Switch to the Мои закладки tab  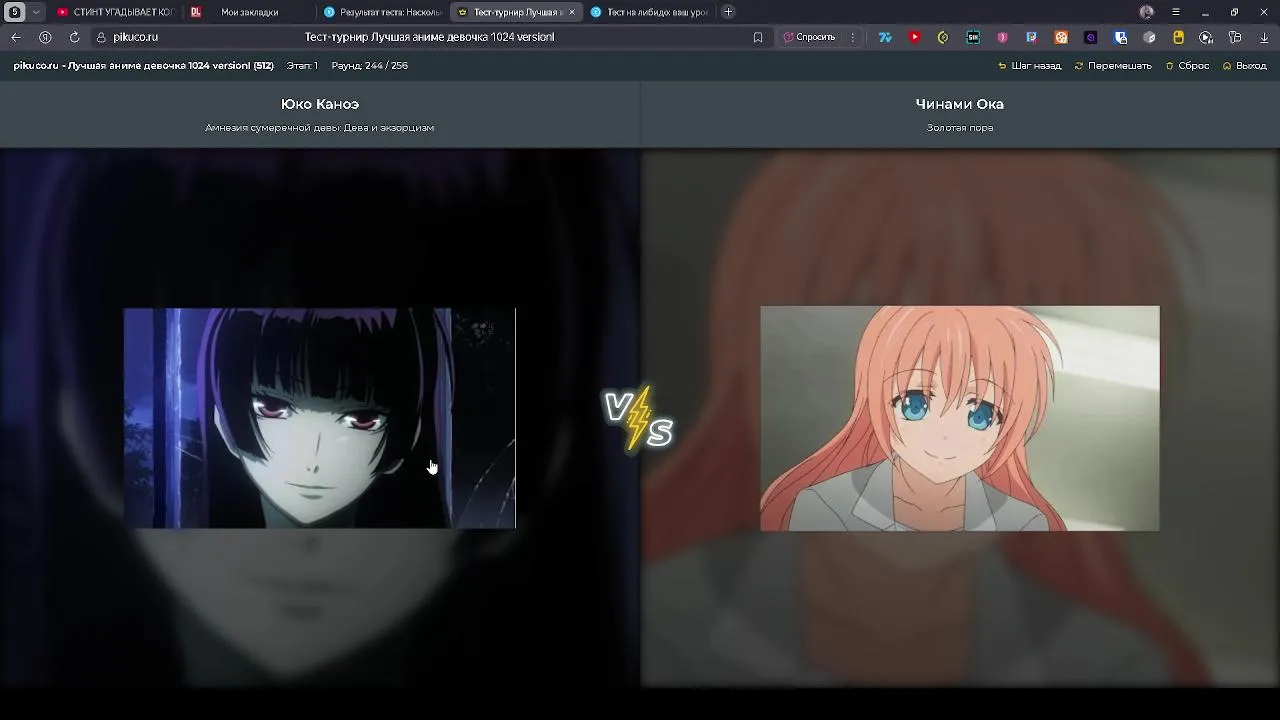[x=250, y=12]
